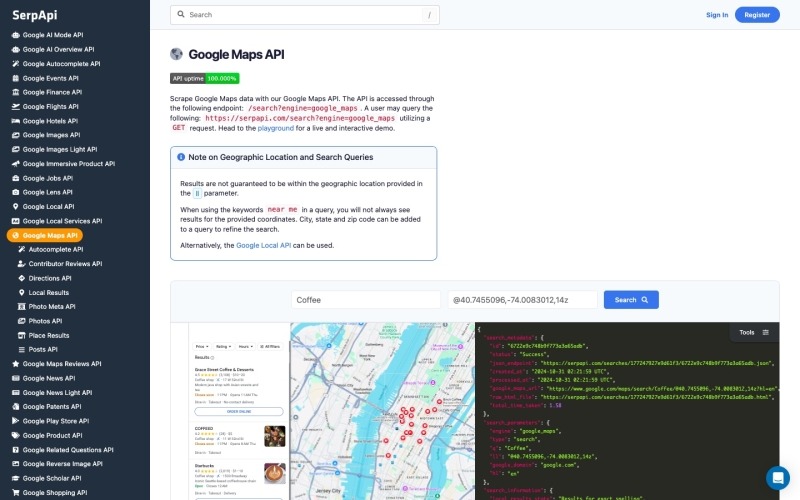Image resolution: width=800 pixels, height=500 pixels.
Task: Follow the playground link
Action: click(276, 128)
